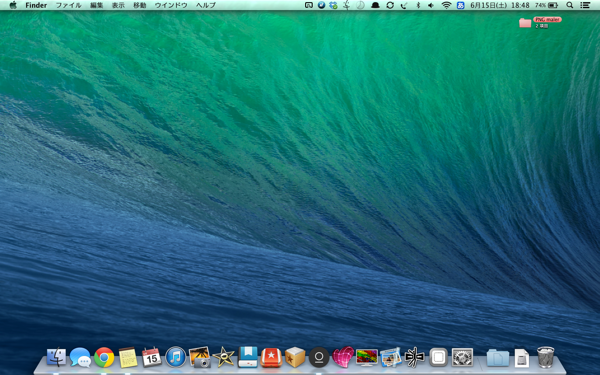This screenshot has width=600, height=375.
Task: Open the 表示 menu
Action: [x=118, y=5]
